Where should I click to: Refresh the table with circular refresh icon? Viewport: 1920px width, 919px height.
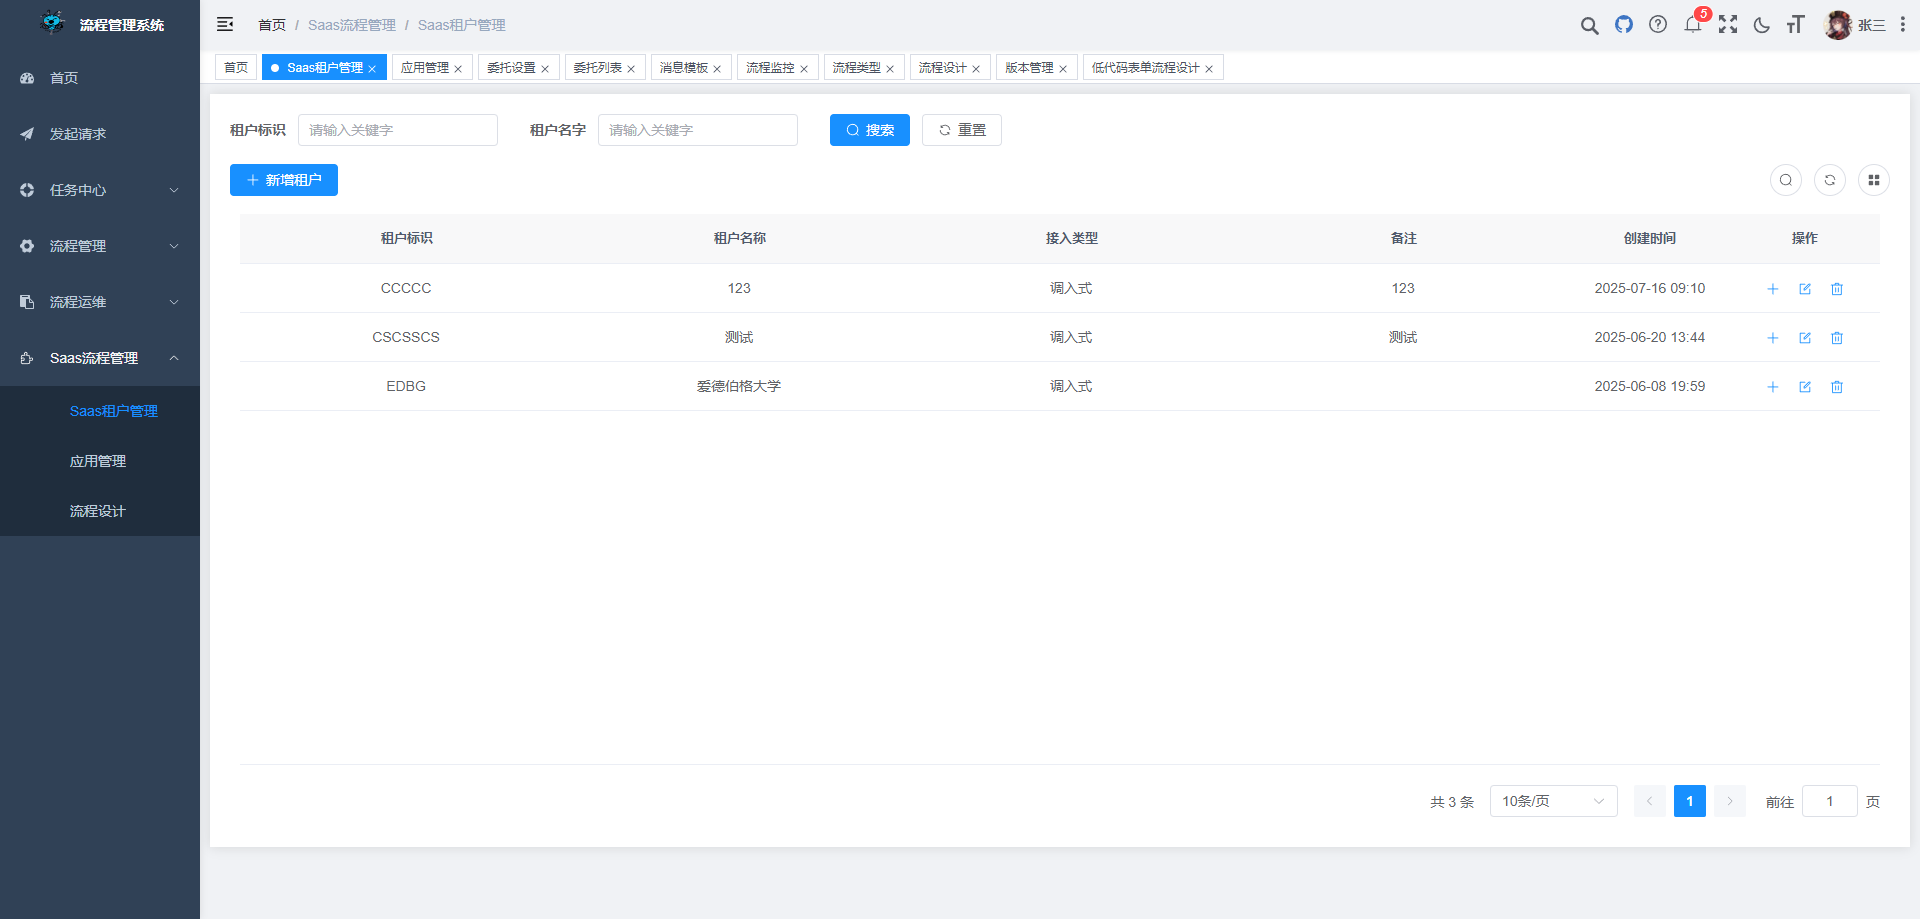click(x=1829, y=180)
